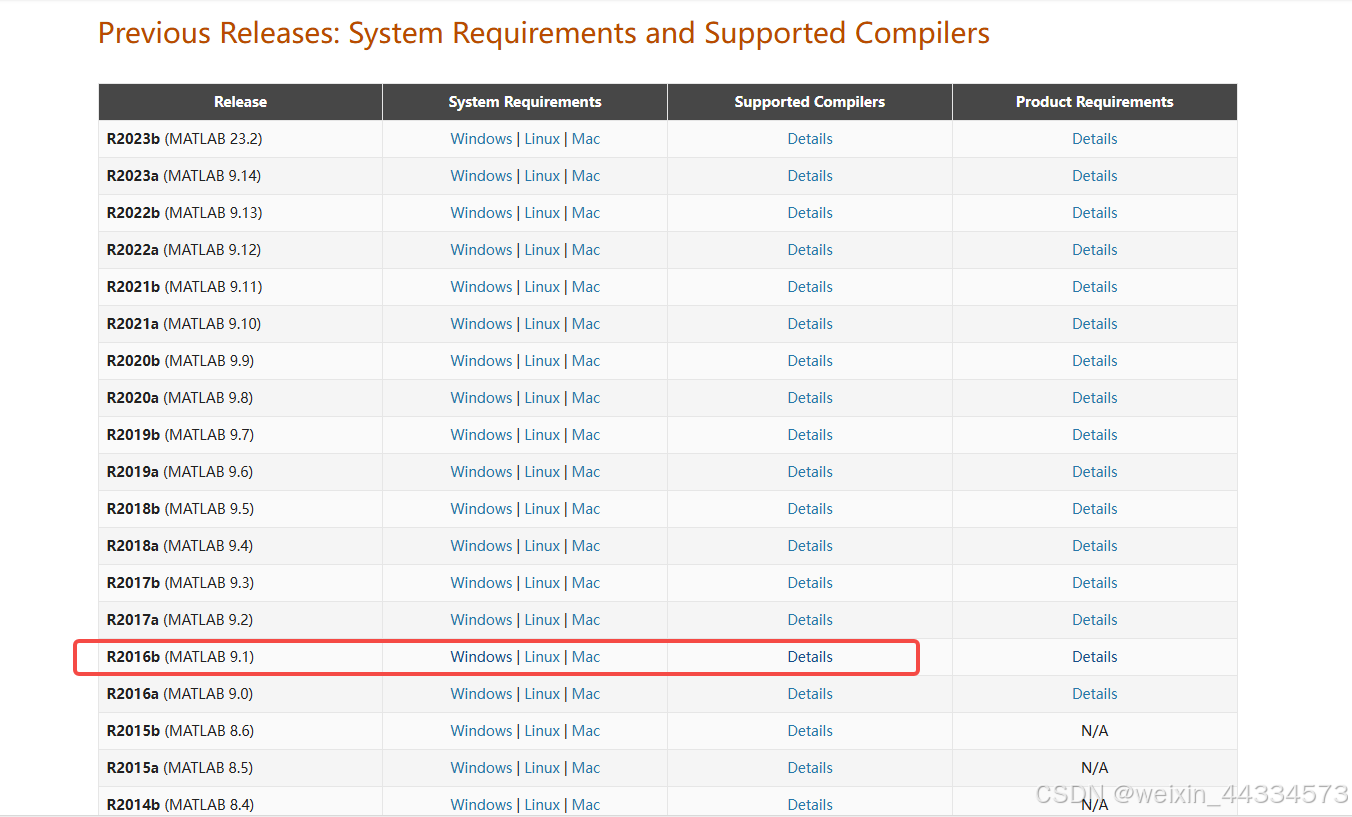Screen dimensions: 1352x817
Task: Open Mac requirements for R2023a
Action: (586, 176)
